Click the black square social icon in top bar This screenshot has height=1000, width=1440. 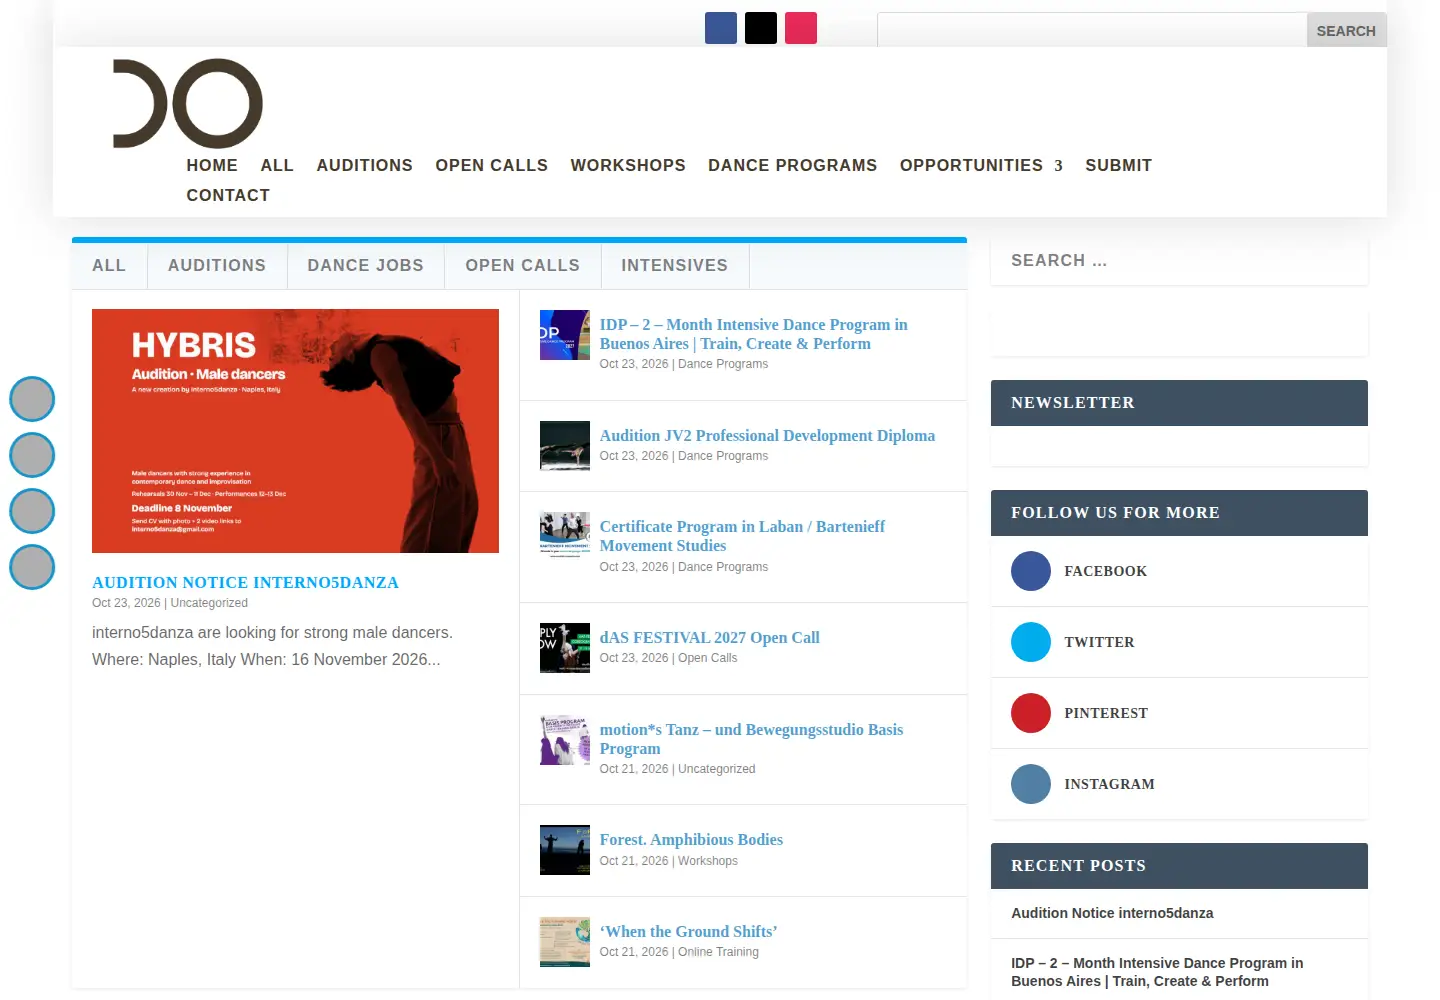[761, 28]
